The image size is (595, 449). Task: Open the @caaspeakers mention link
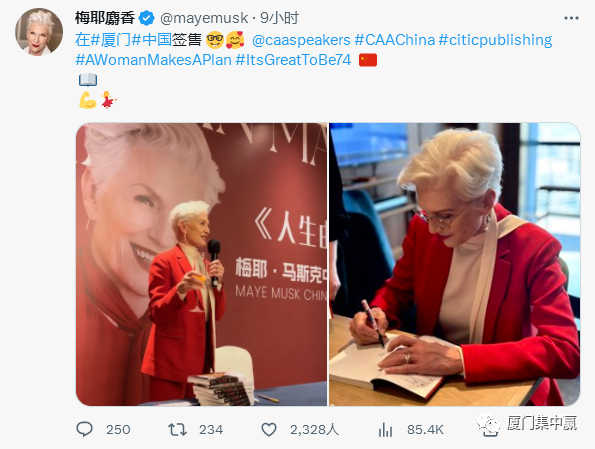coord(301,40)
